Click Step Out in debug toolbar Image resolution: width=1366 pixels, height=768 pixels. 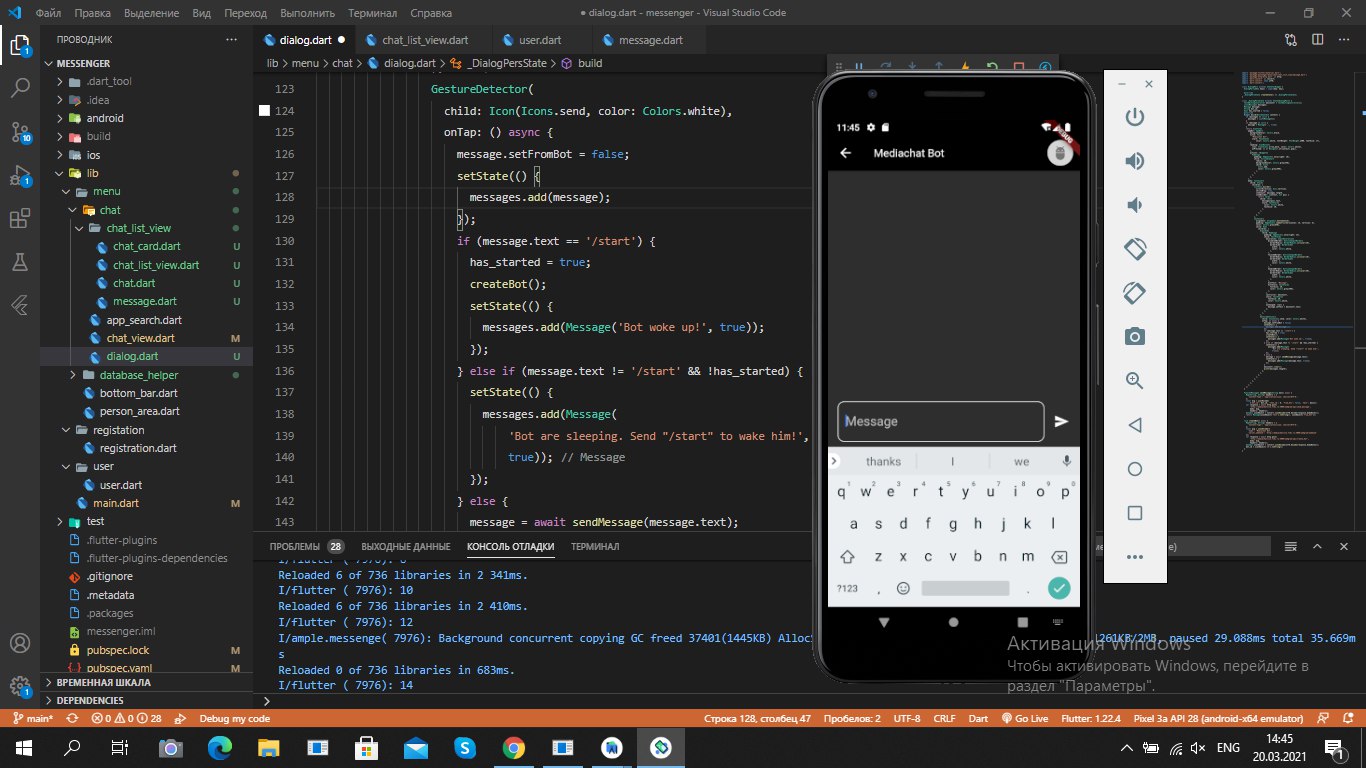pos(939,67)
